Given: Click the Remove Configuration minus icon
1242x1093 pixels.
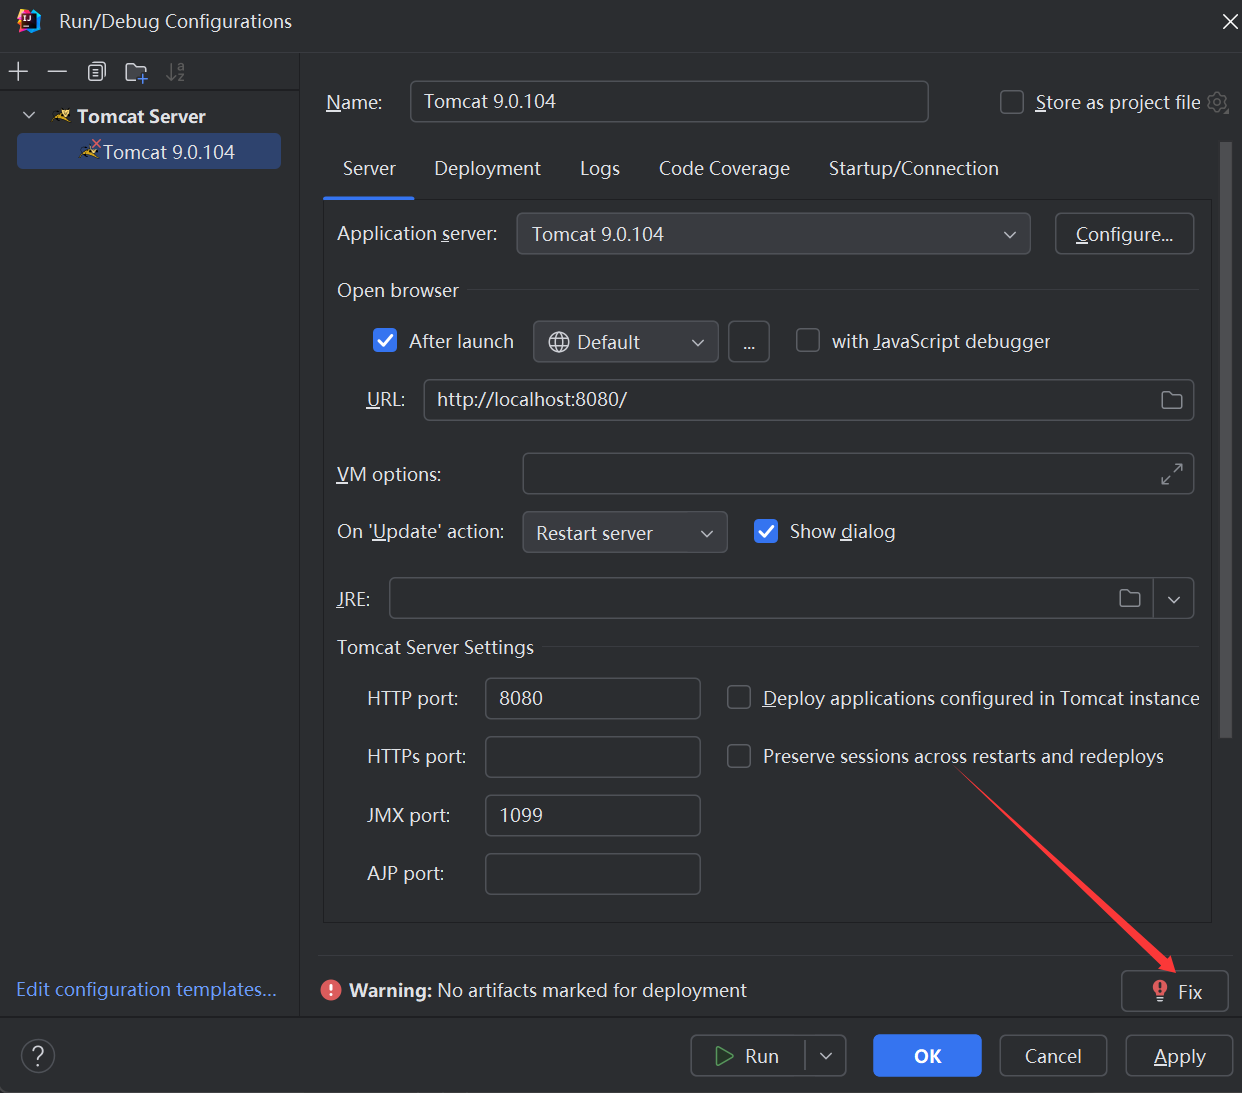Looking at the screenshot, I should (x=57, y=71).
